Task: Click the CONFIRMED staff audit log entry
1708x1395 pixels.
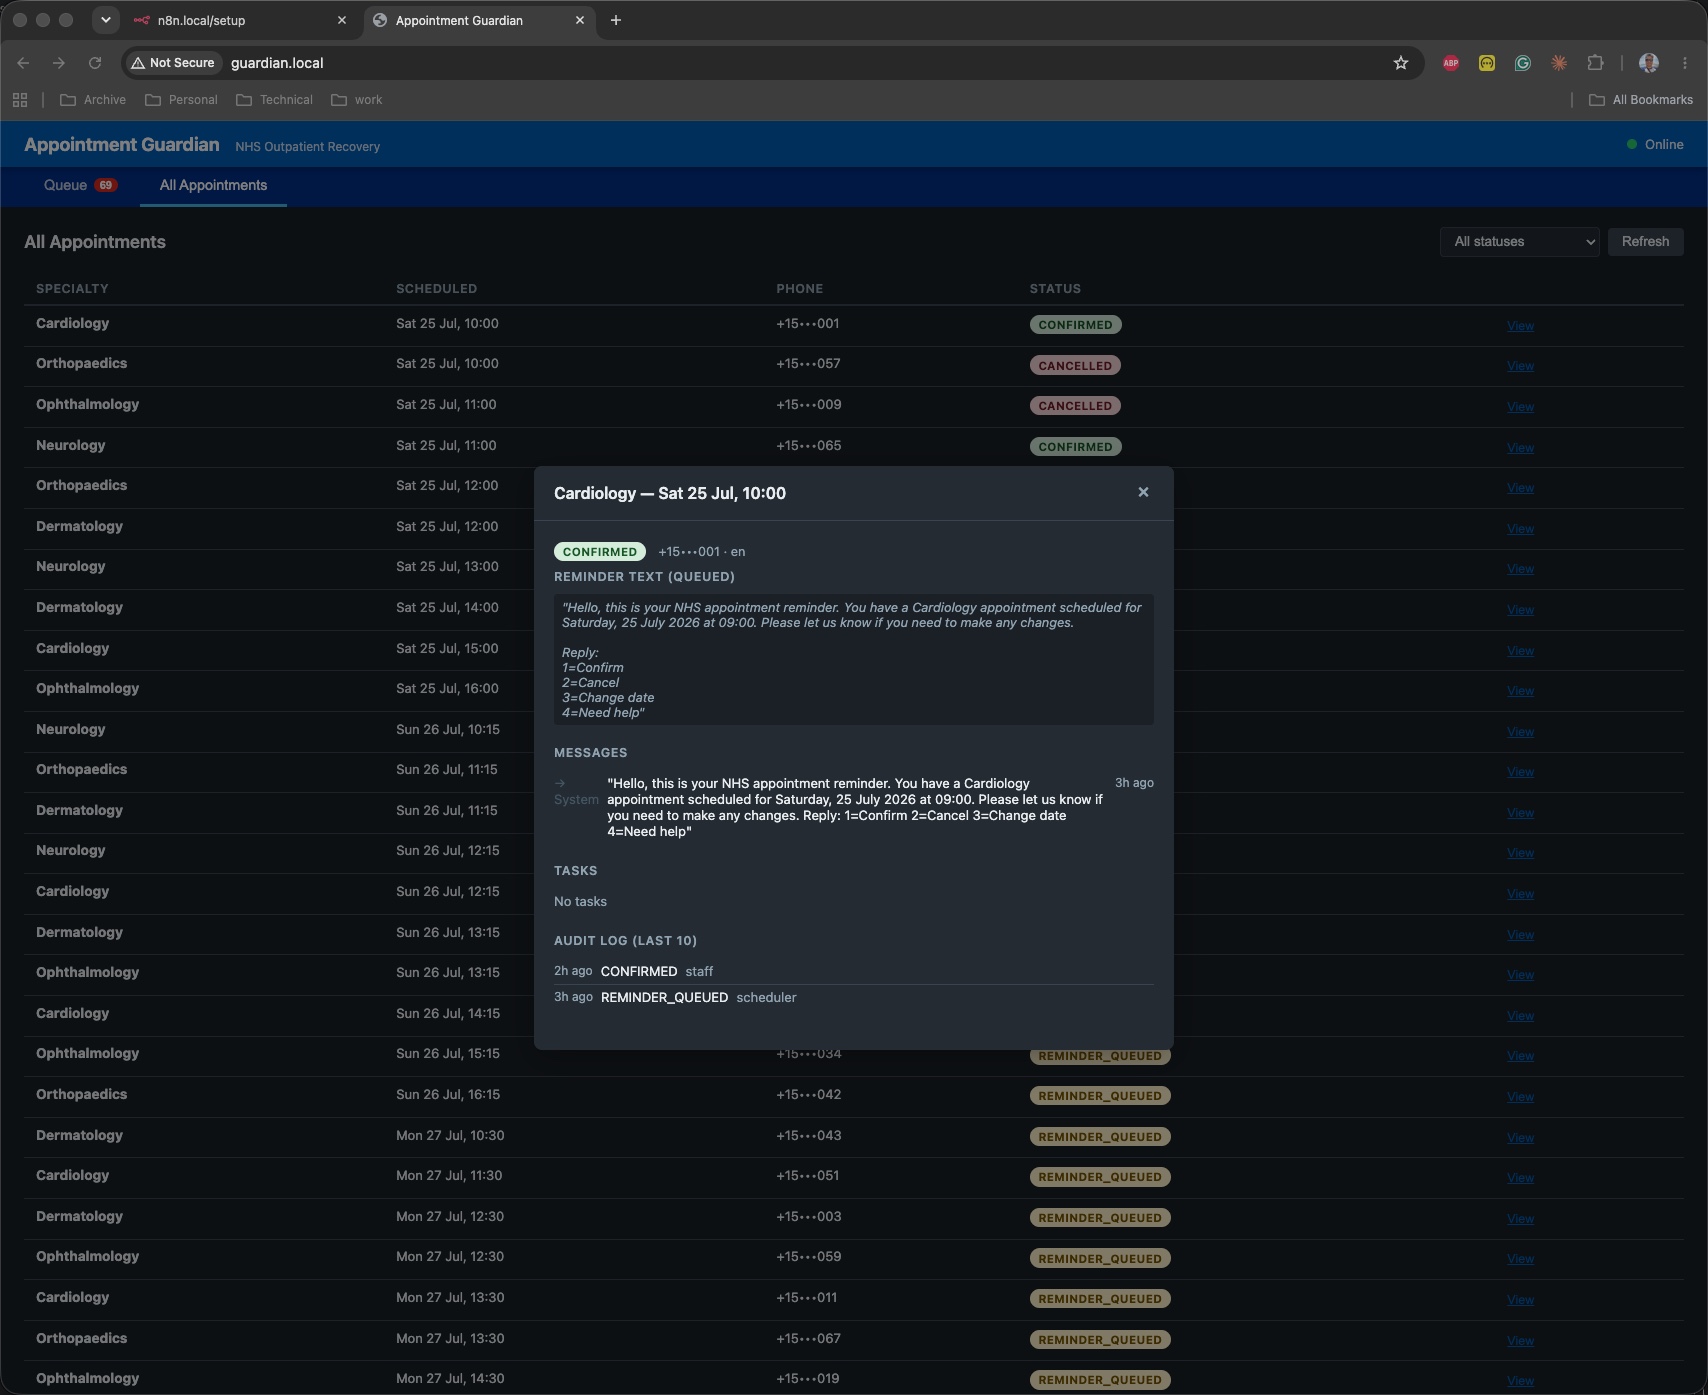Action: [x=854, y=971]
